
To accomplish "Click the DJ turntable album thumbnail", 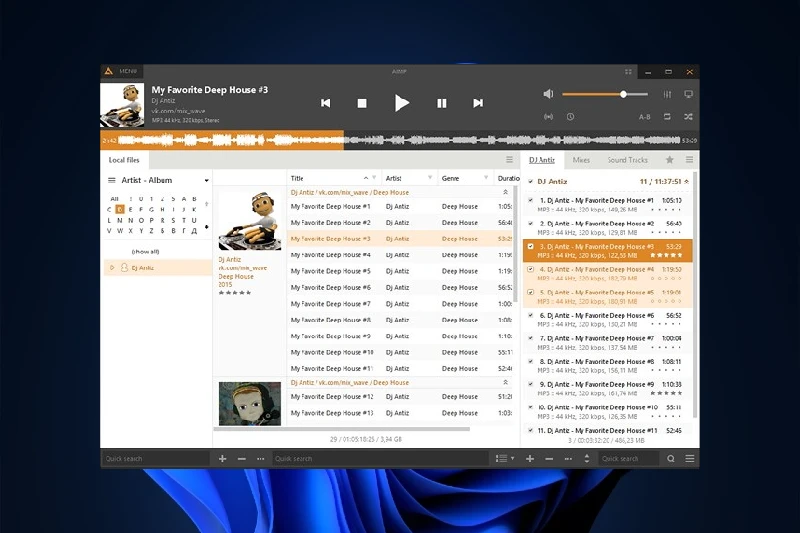I will pos(249,220).
